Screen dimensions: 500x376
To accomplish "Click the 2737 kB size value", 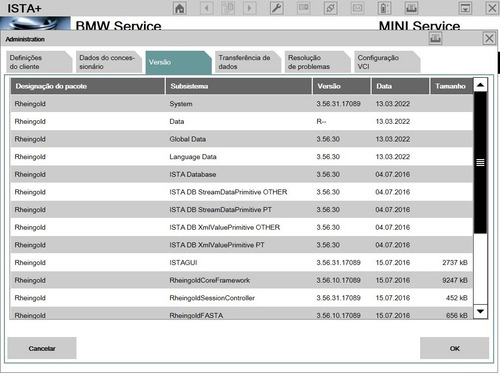I will pyautogui.click(x=455, y=263).
